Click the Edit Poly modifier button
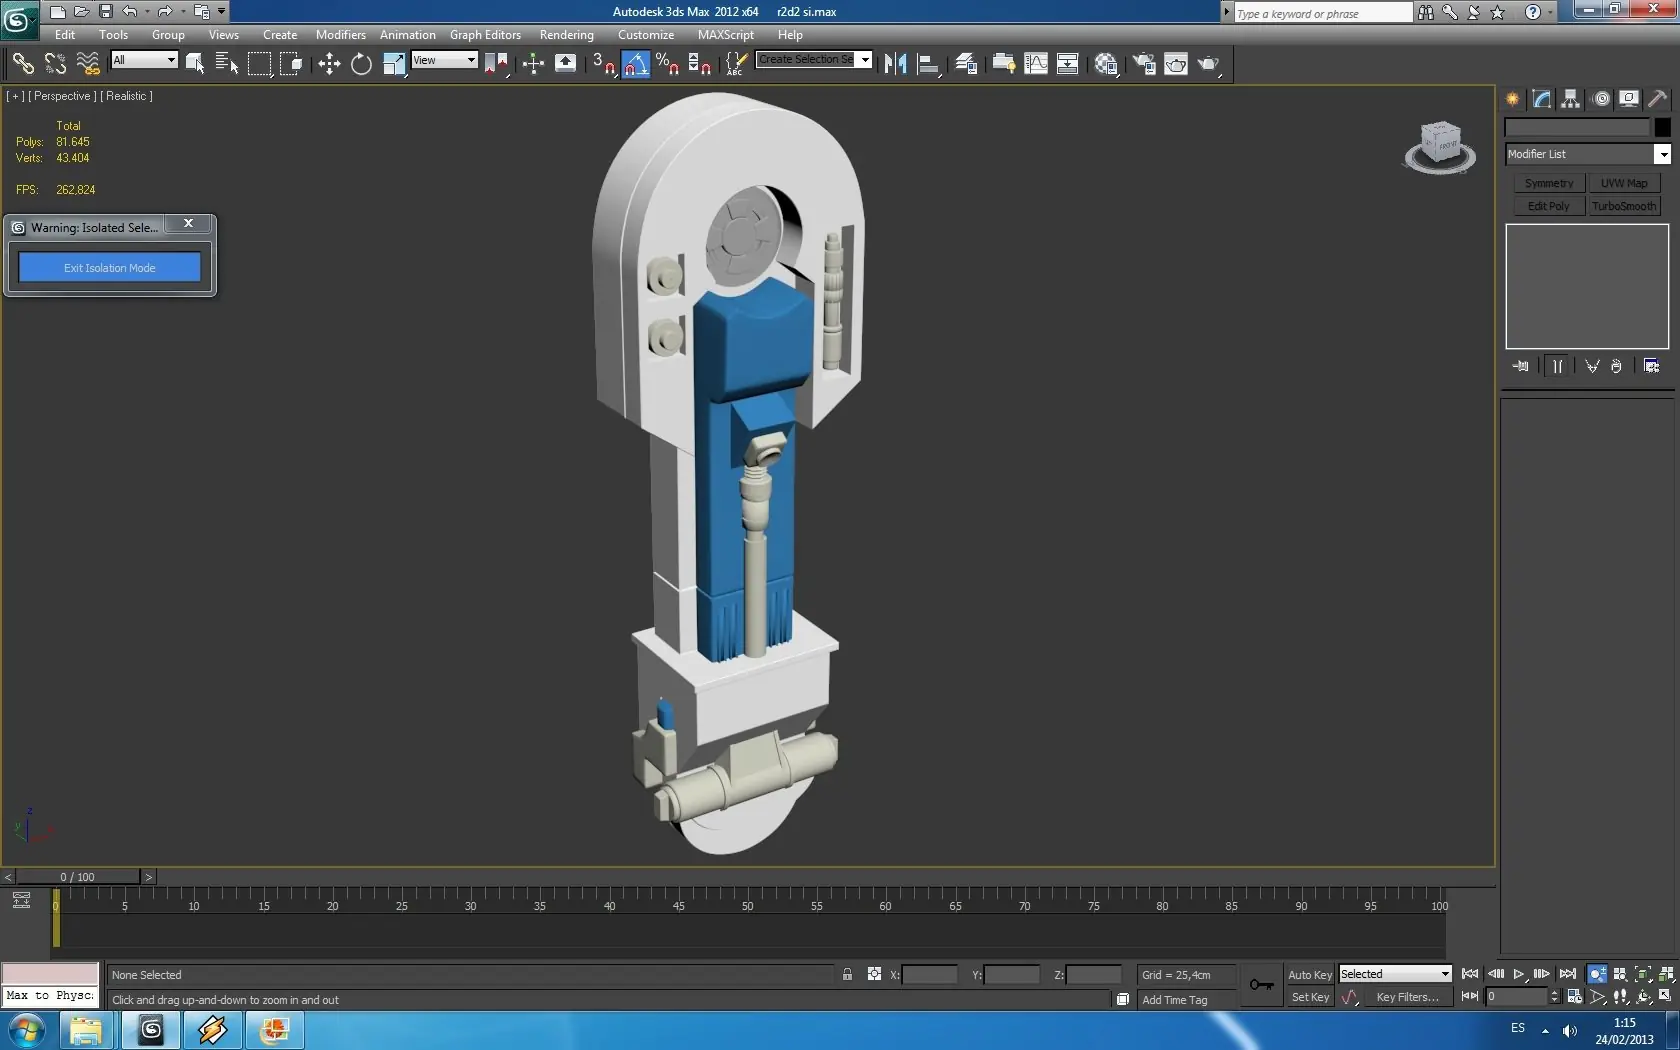The image size is (1680, 1050). [x=1549, y=207]
